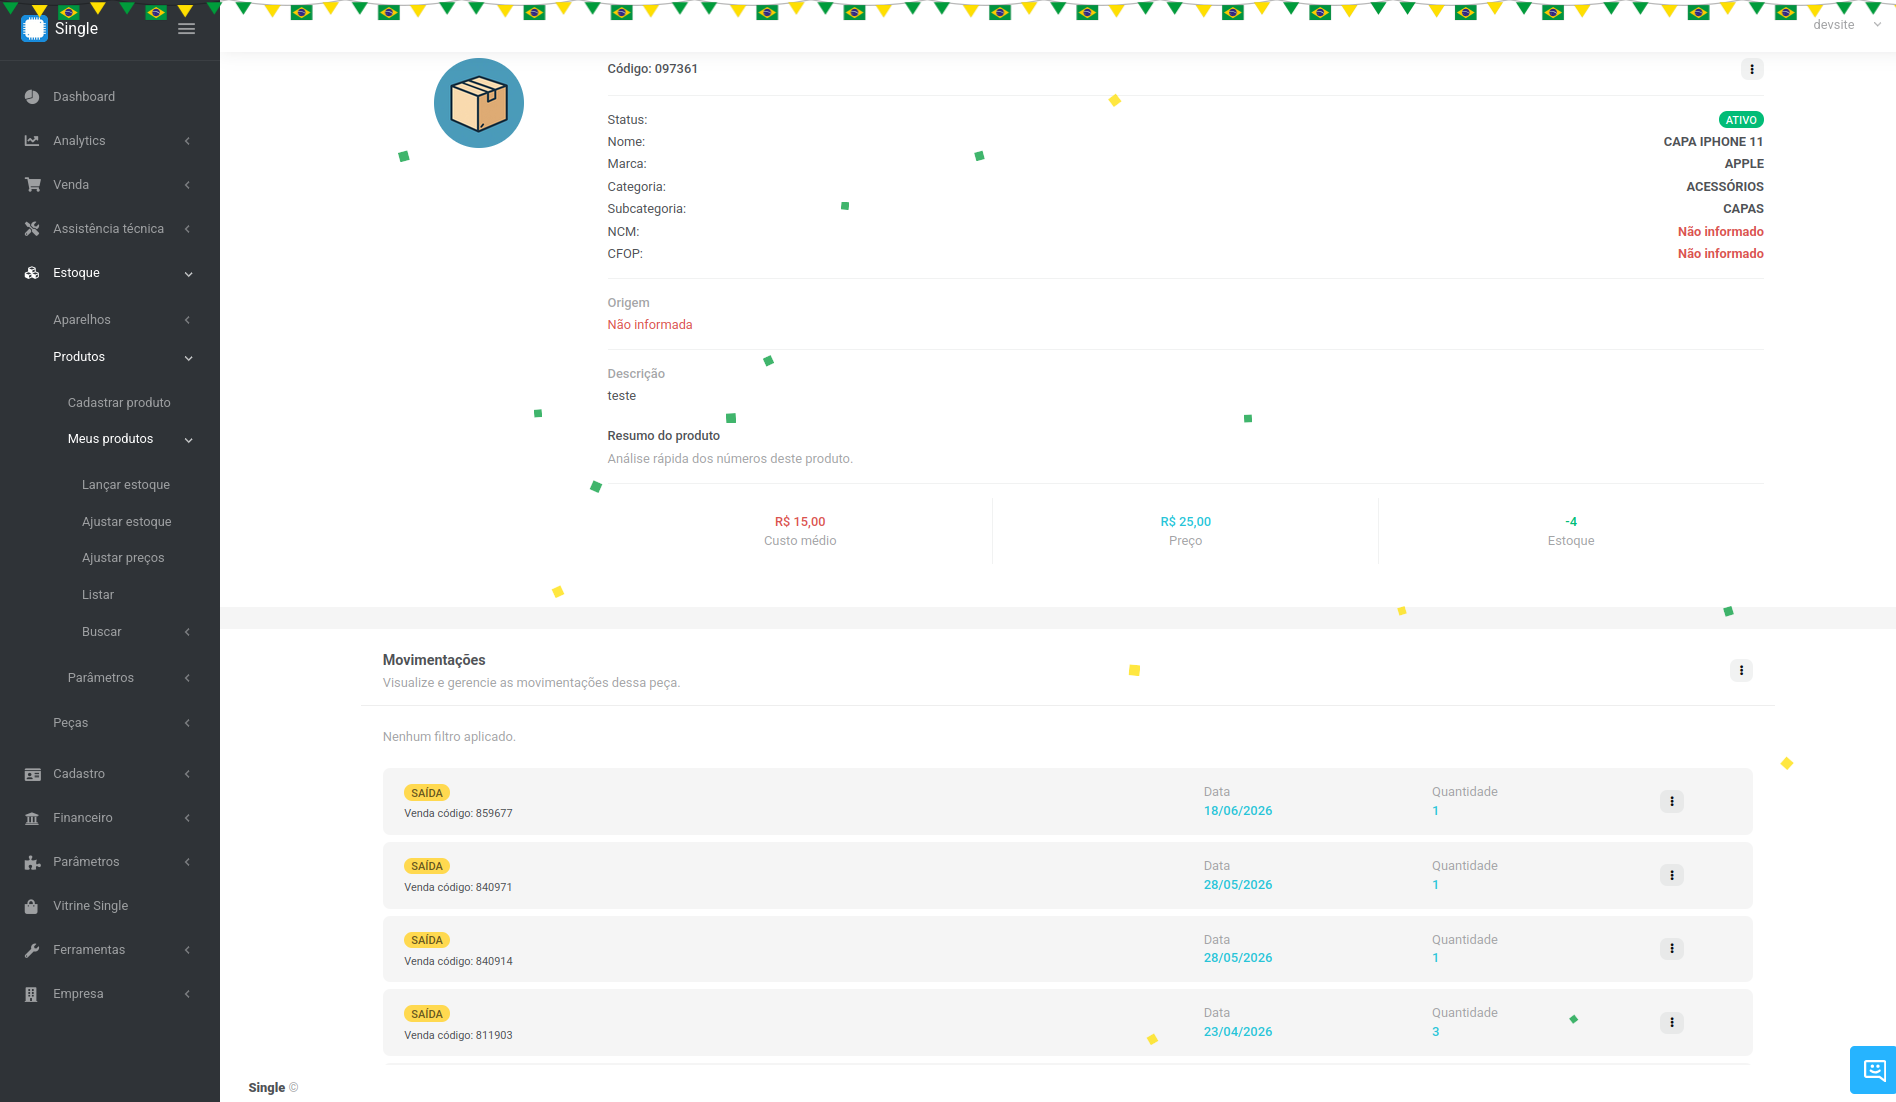Click the Single logo icon

pyautogui.click(x=35, y=28)
